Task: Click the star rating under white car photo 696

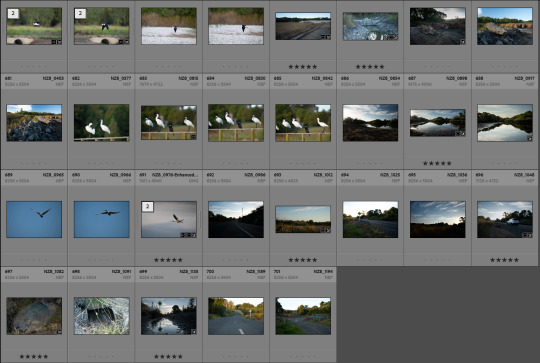Action: pyautogui.click(x=504, y=260)
